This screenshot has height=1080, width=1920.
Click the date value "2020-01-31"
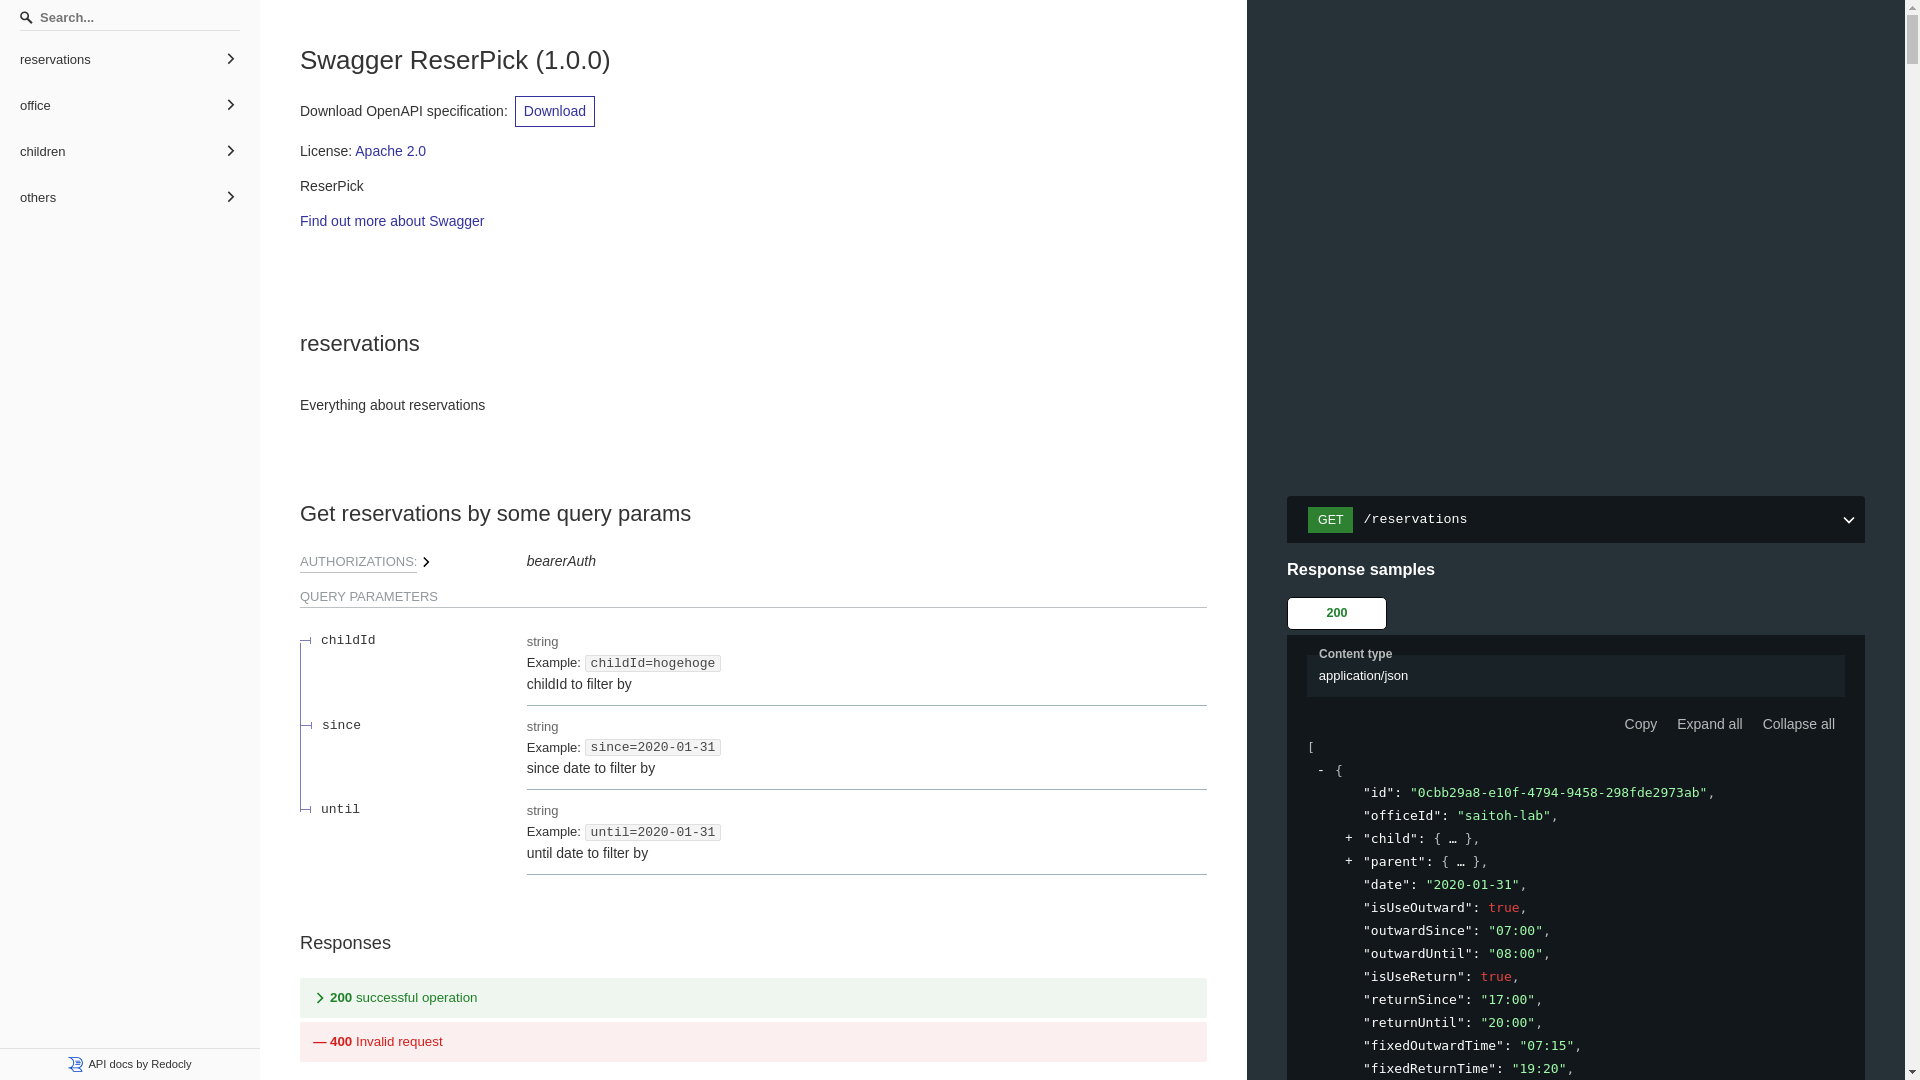[1472, 885]
